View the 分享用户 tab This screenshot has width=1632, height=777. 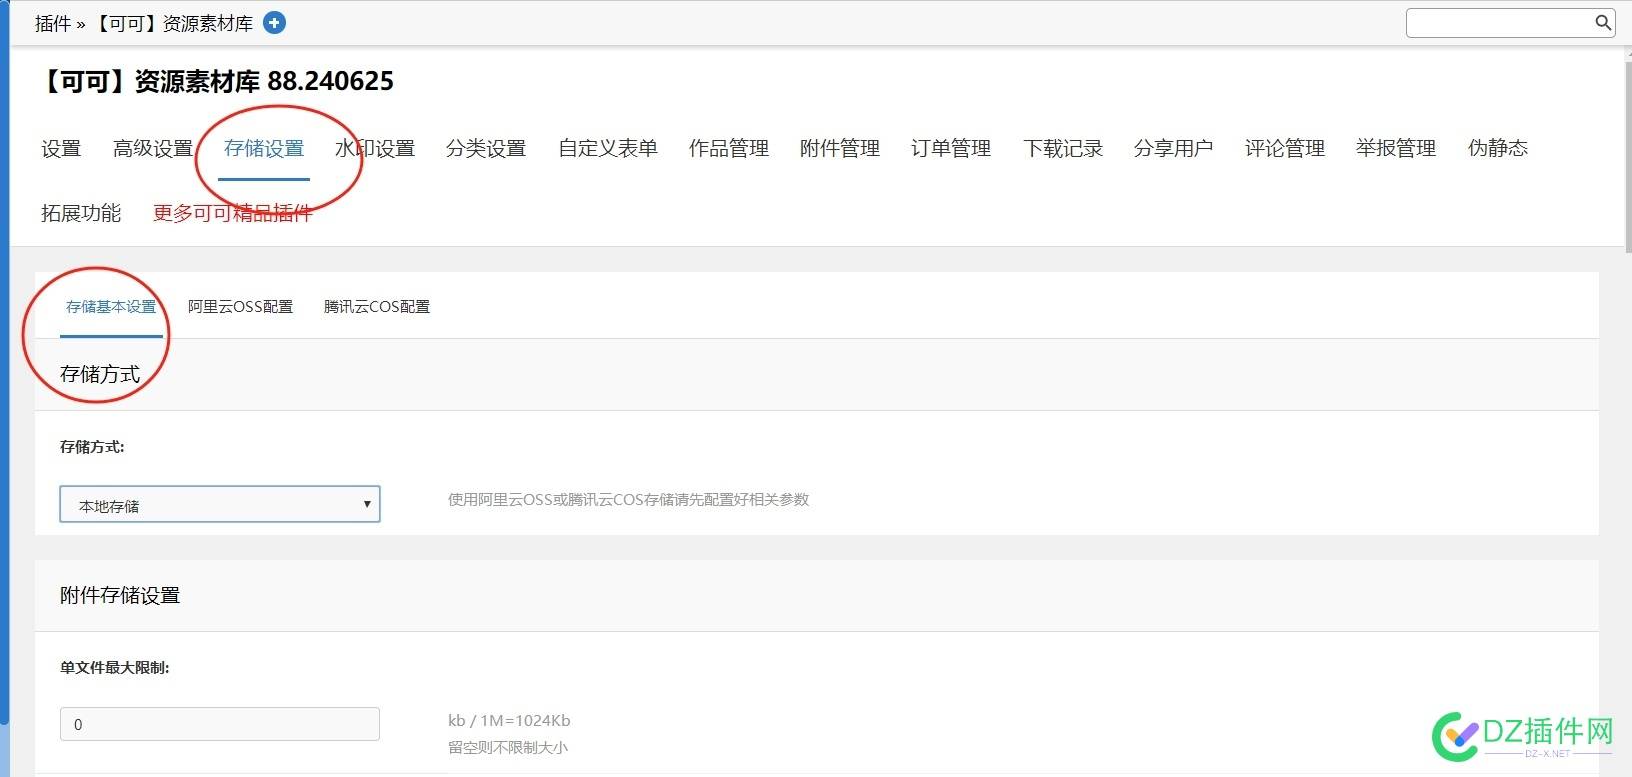click(1174, 149)
